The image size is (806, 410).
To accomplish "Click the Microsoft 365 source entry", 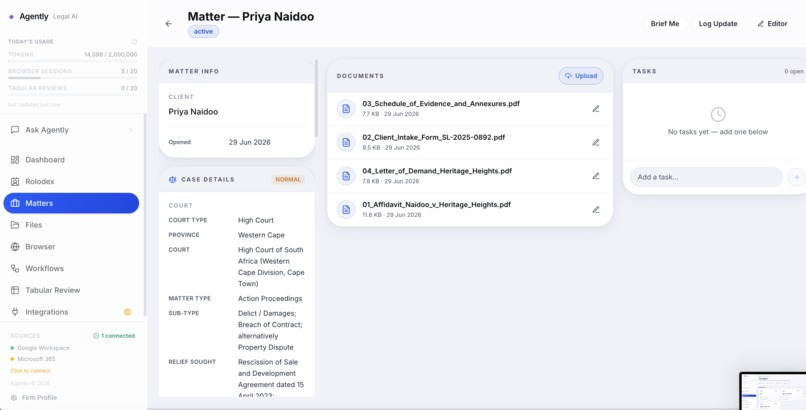I will tap(33, 359).
